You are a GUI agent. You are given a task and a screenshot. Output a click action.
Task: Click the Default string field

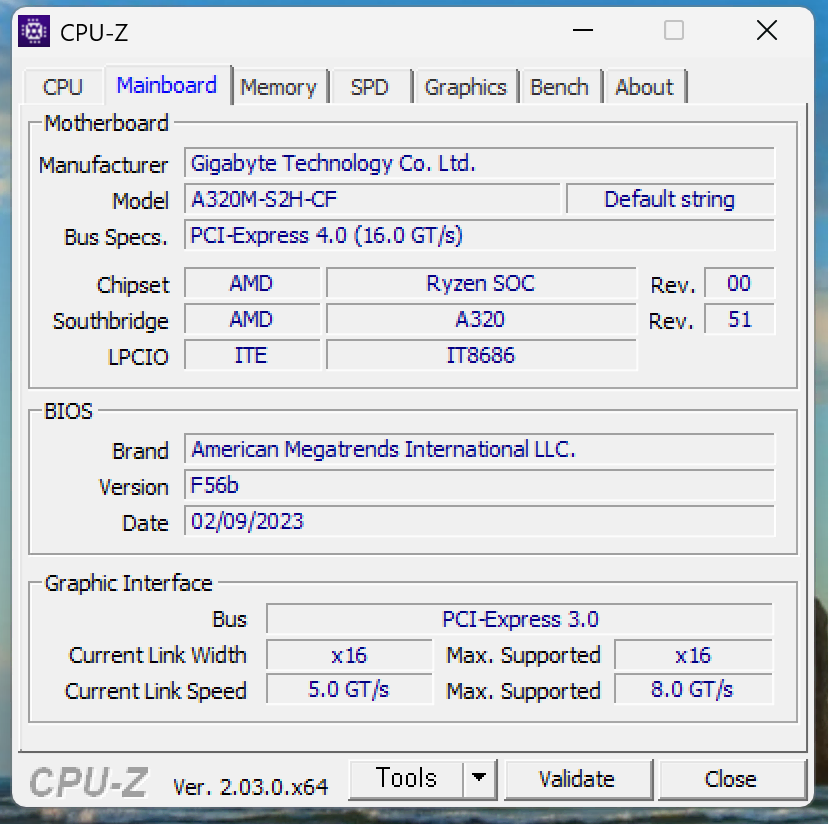[670, 199]
